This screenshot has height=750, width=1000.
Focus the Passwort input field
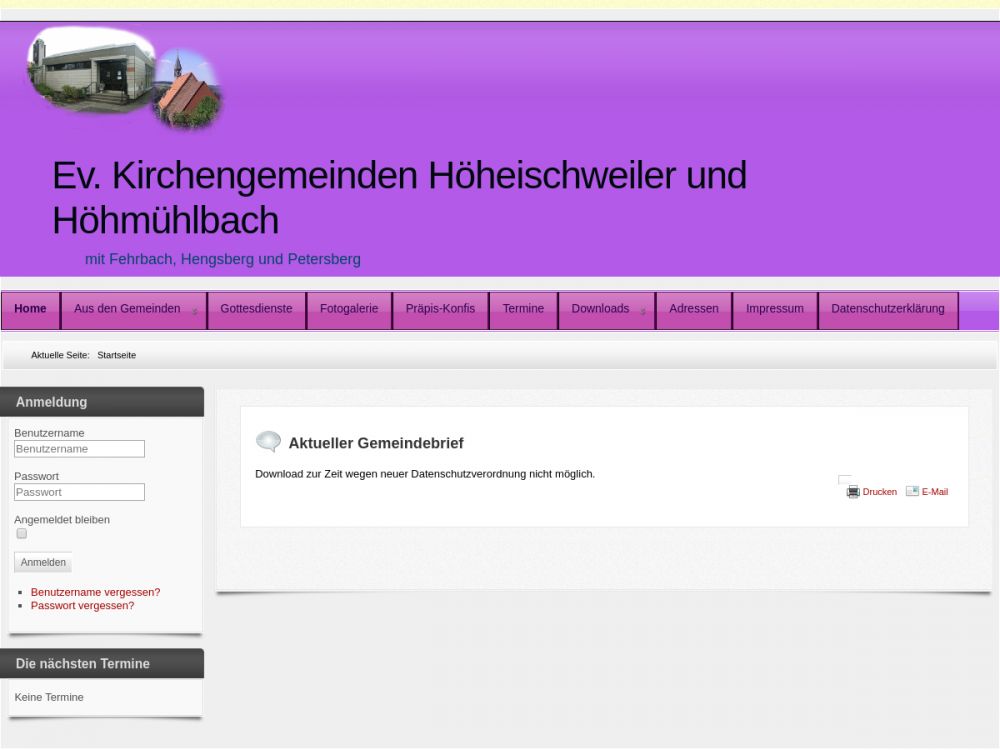point(79,492)
